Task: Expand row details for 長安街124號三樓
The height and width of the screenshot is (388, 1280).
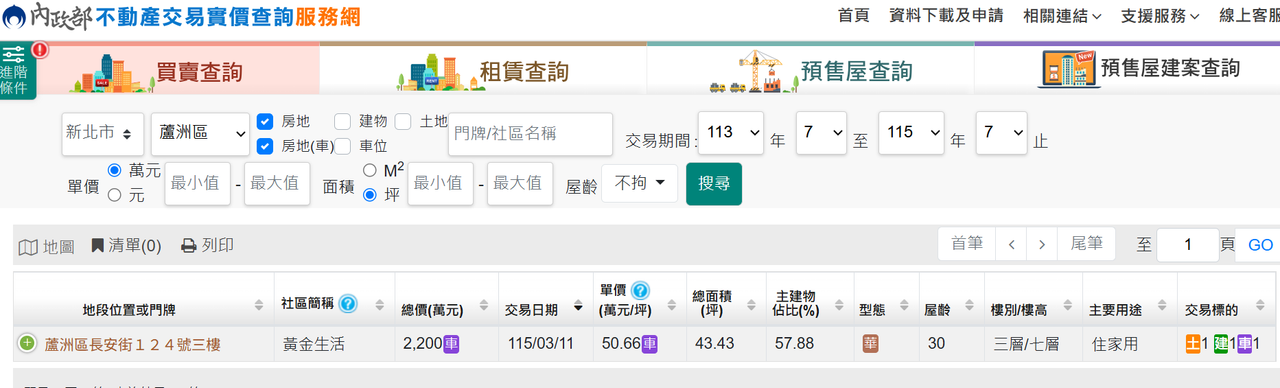Action: click(27, 344)
